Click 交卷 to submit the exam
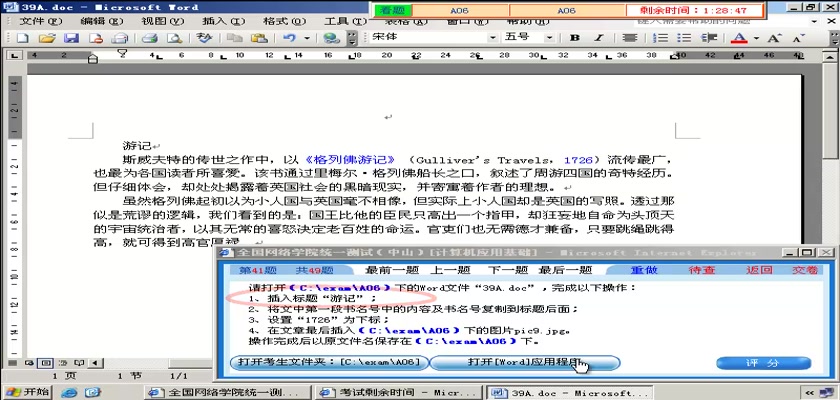Image resolution: width=840 pixels, height=400 pixels. click(806, 270)
